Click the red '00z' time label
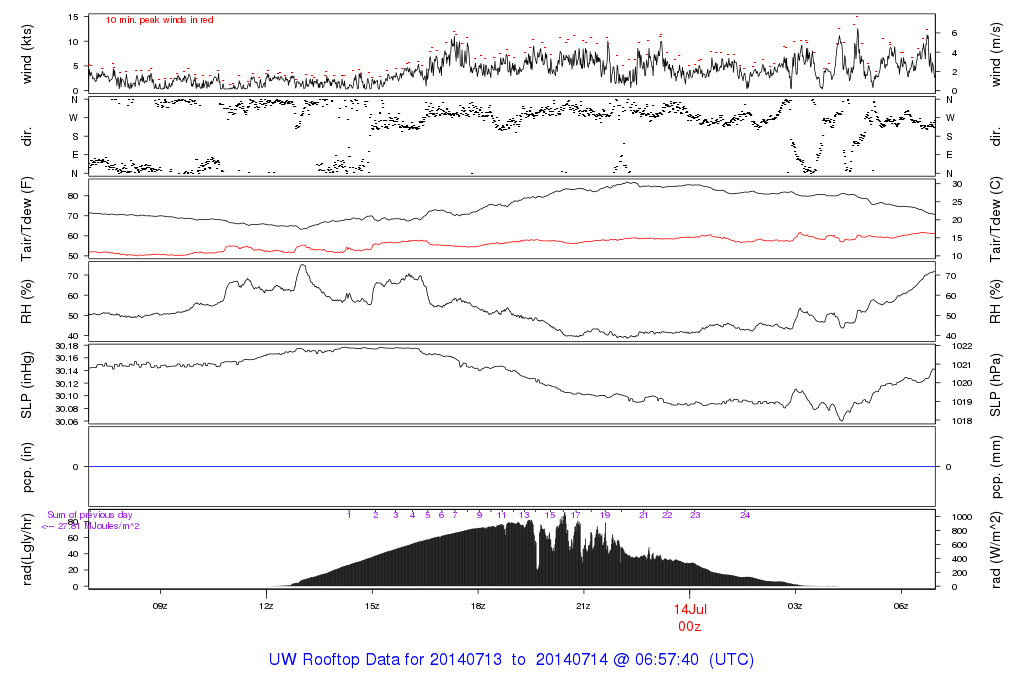The height and width of the screenshot is (700, 1024). pos(690,626)
